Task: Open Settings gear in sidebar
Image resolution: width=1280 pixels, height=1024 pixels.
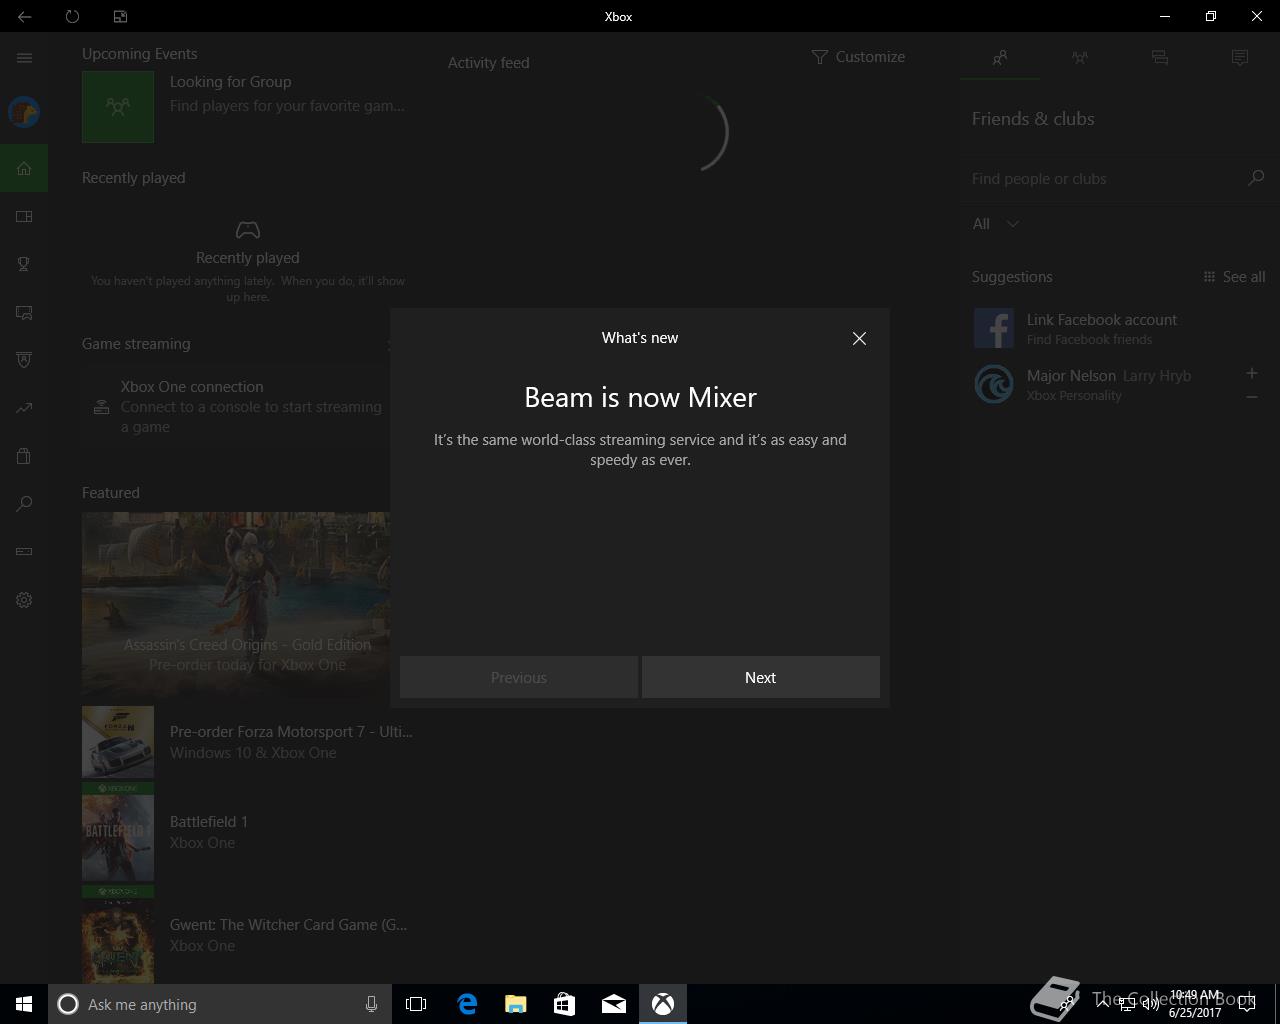Action: (x=24, y=600)
